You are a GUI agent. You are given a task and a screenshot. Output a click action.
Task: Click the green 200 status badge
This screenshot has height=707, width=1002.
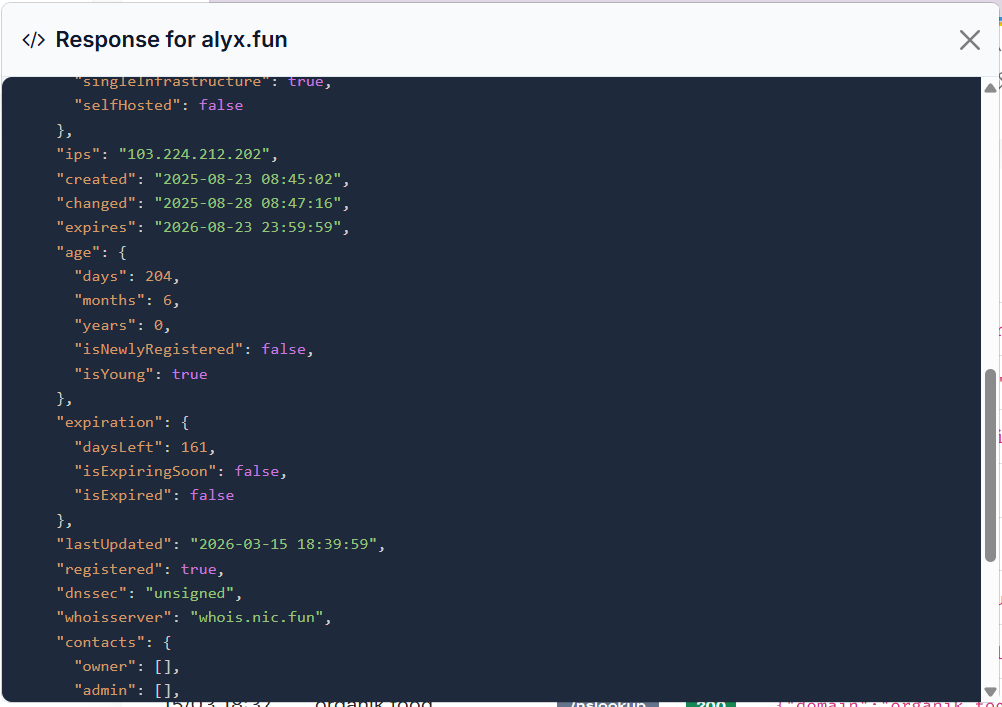(710, 704)
